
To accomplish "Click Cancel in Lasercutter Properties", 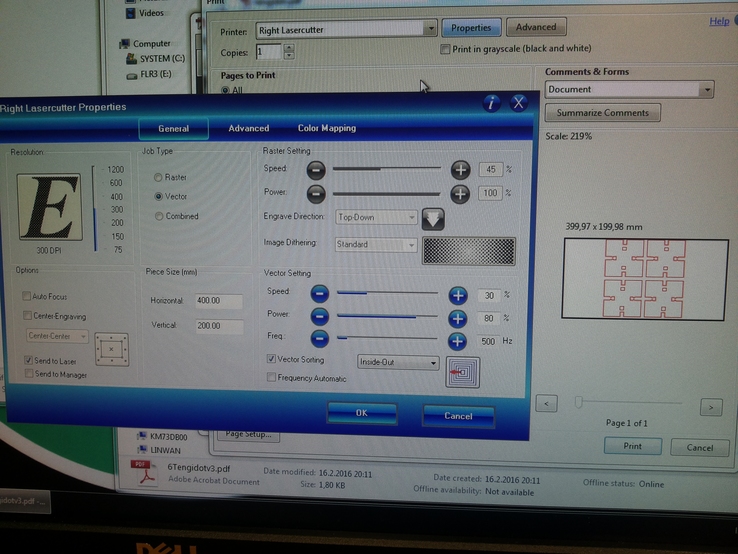I will [458, 416].
